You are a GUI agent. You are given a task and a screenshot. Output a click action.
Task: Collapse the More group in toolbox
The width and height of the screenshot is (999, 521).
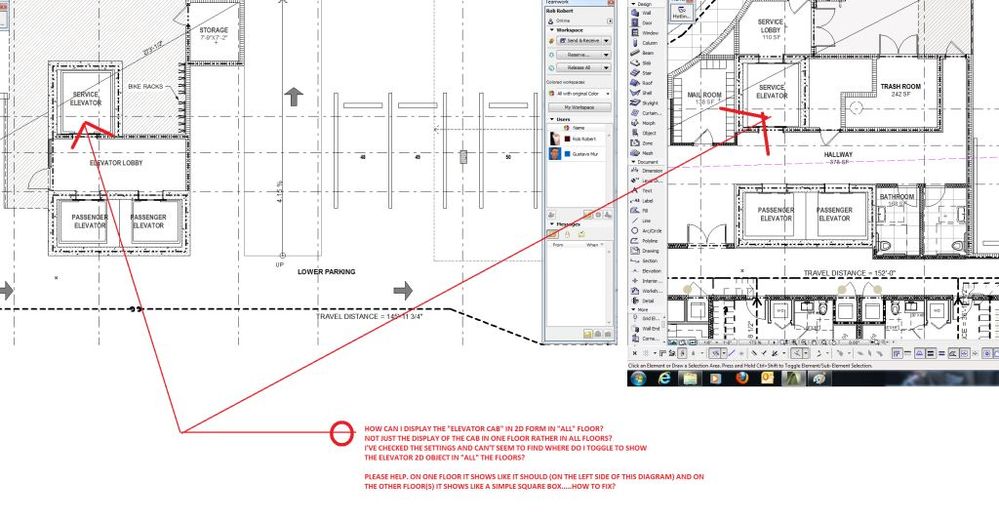click(x=633, y=310)
